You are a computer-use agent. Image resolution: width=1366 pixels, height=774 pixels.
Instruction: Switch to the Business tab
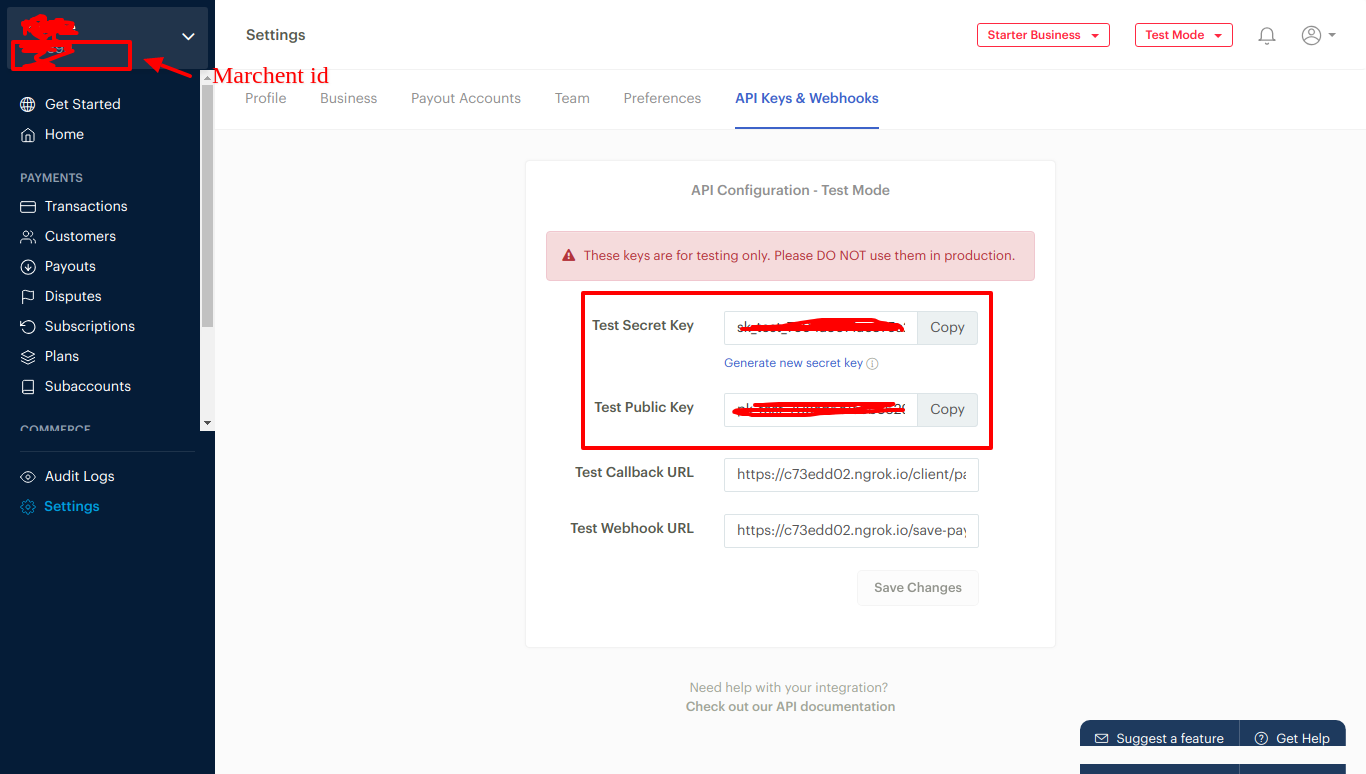pyautogui.click(x=349, y=98)
